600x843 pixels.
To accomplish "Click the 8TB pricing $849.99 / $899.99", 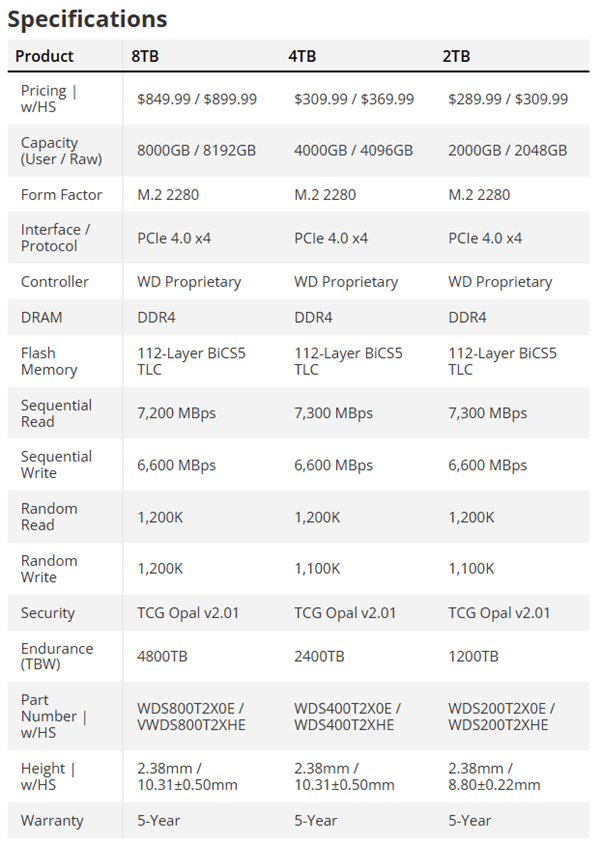I will point(196,99).
